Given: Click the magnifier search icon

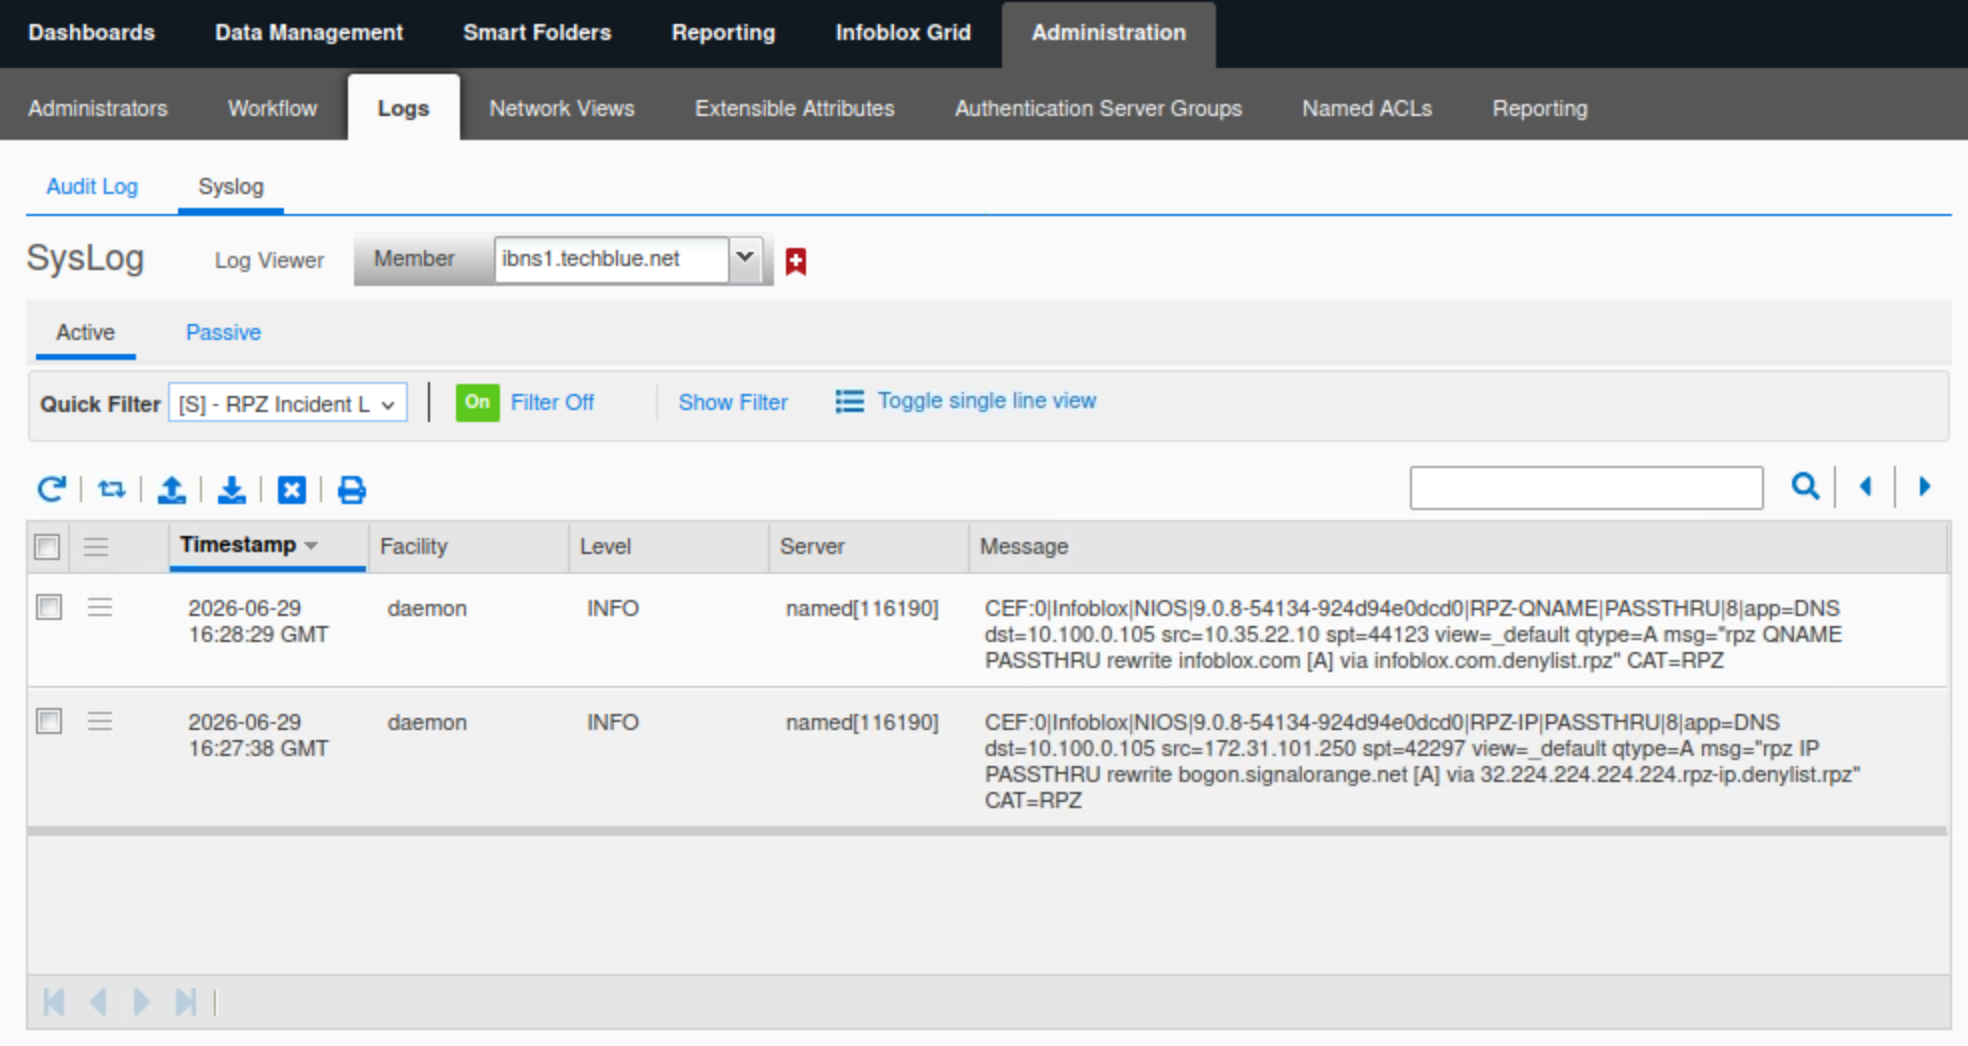Looking at the screenshot, I should pyautogui.click(x=1805, y=486).
